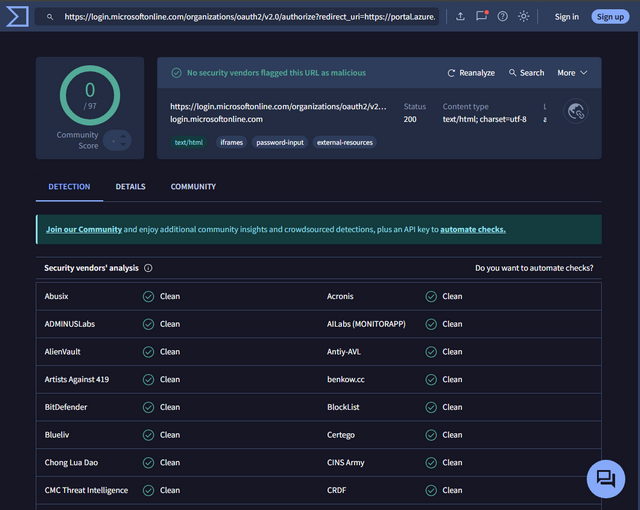Click the Acronis clean checkmark icon

(x=431, y=296)
